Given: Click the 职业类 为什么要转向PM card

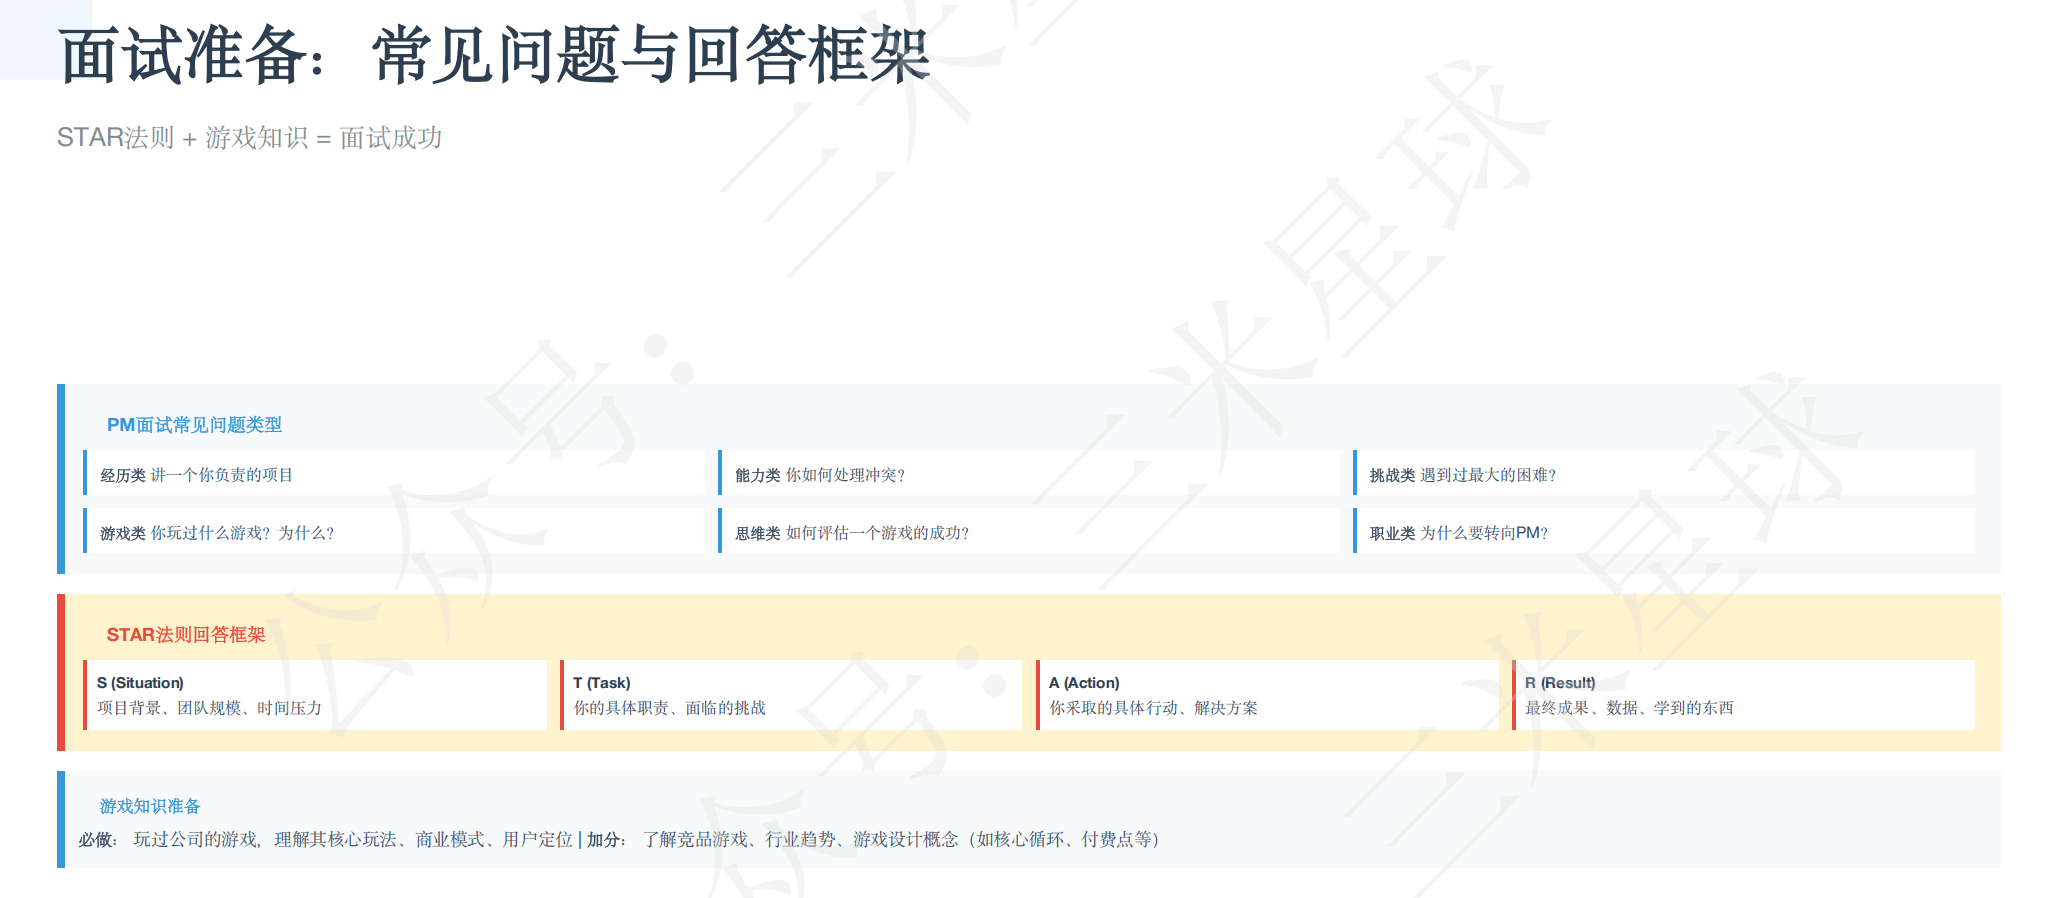Looking at the screenshot, I should coord(1663,532).
